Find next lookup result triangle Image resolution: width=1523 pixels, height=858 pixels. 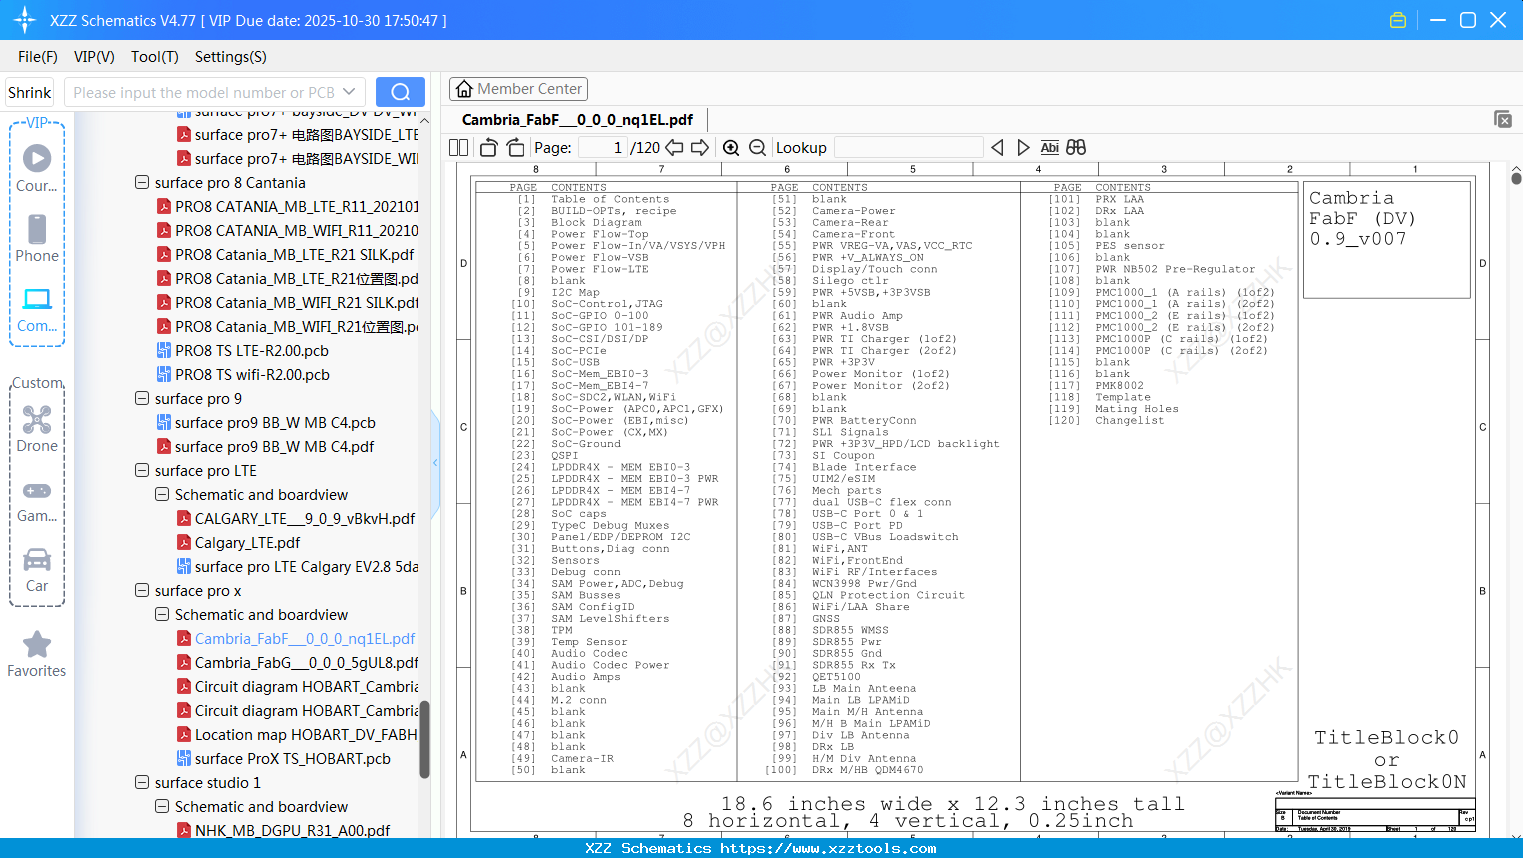click(1023, 148)
